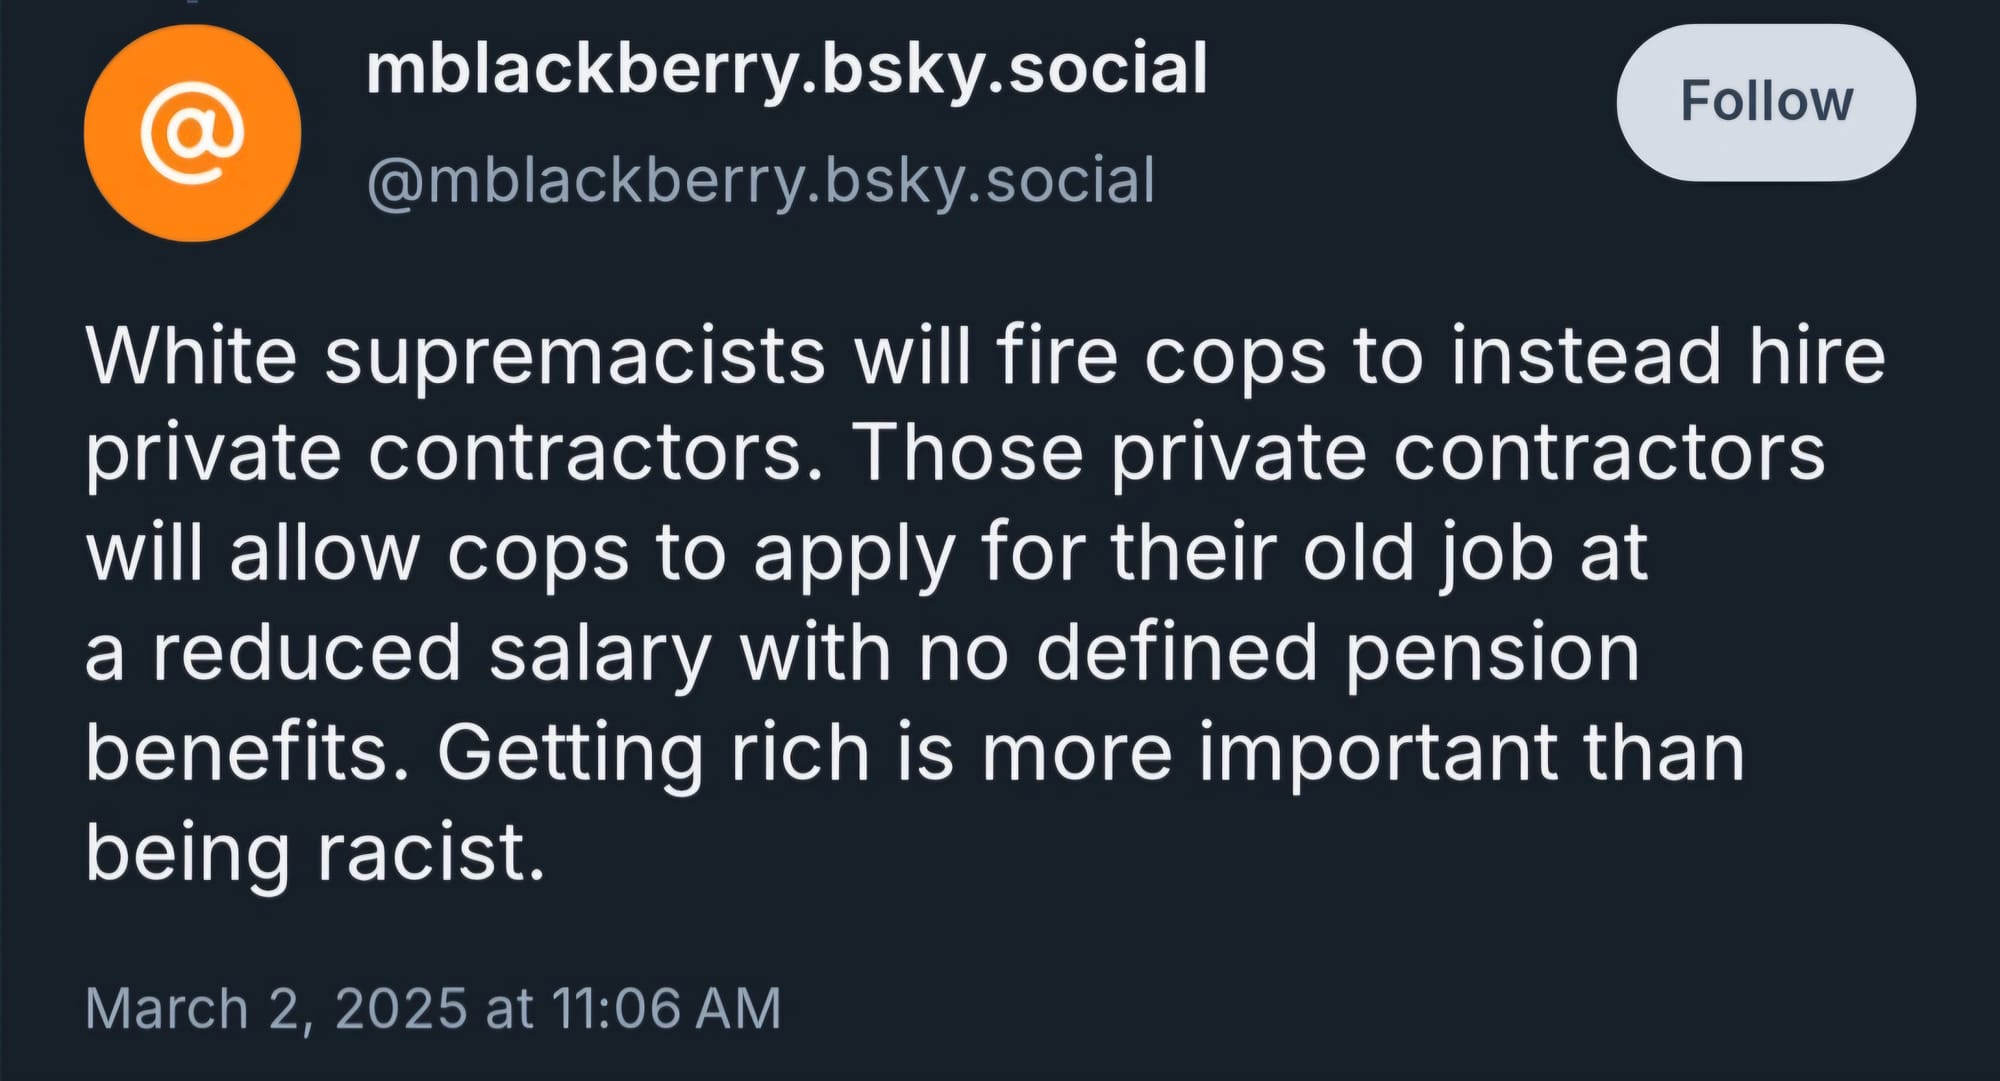Open the @mblackberry.bsky.social handle link
This screenshot has width=2000, height=1081.
point(765,178)
